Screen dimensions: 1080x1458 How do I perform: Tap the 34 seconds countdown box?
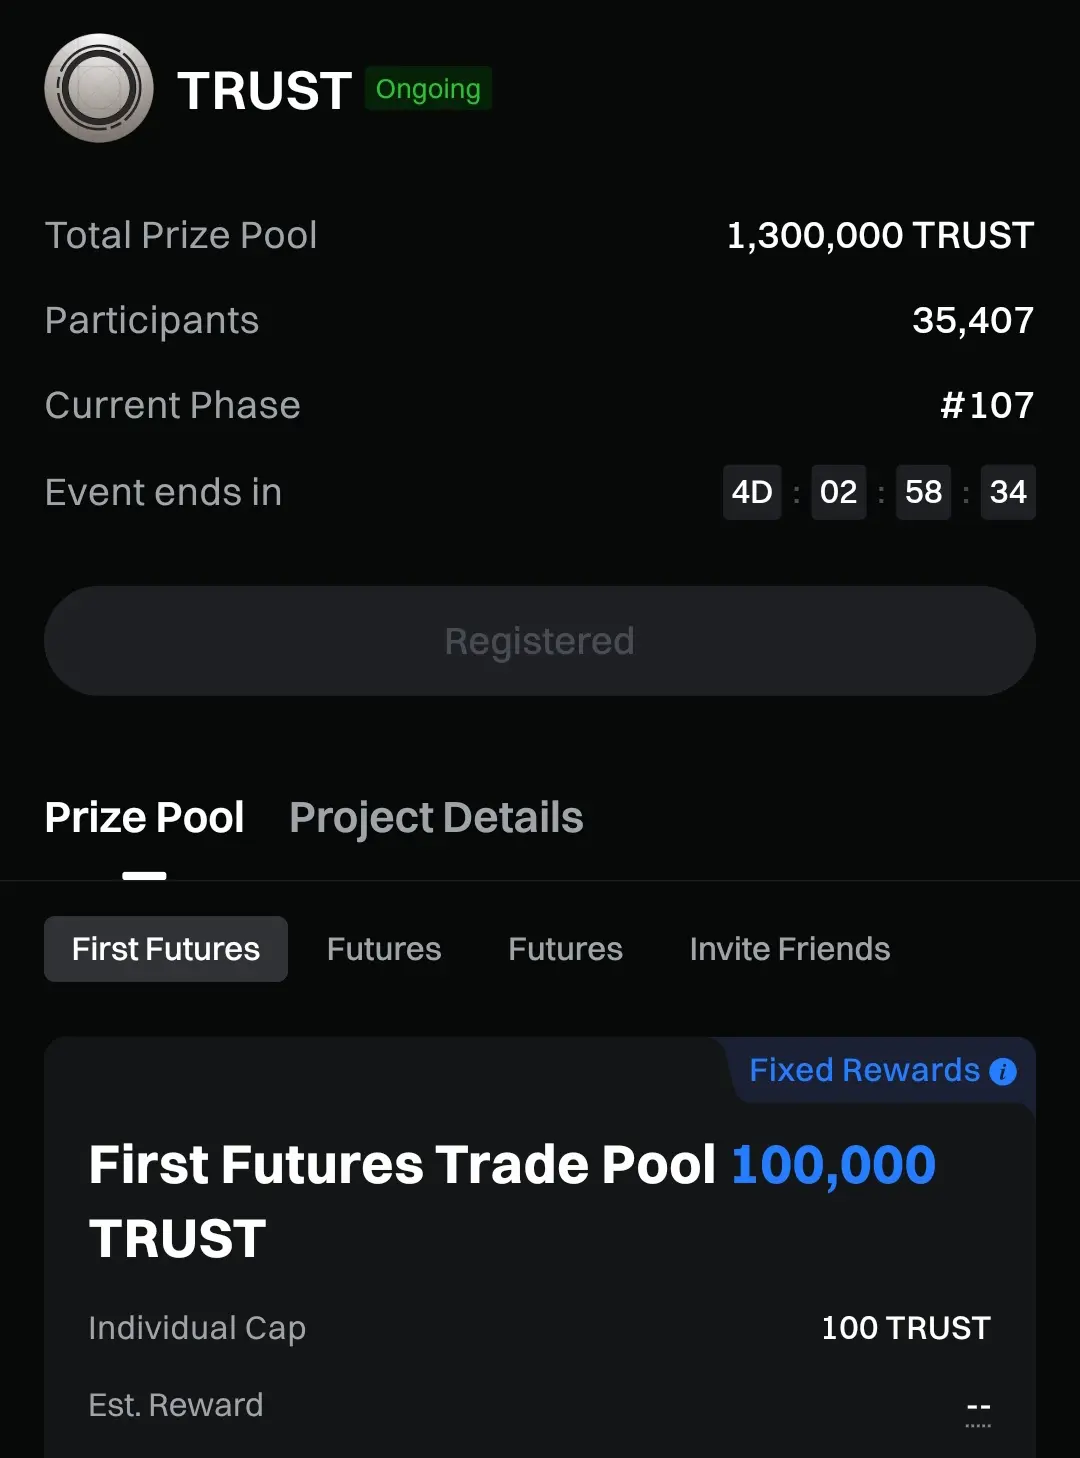(1008, 492)
